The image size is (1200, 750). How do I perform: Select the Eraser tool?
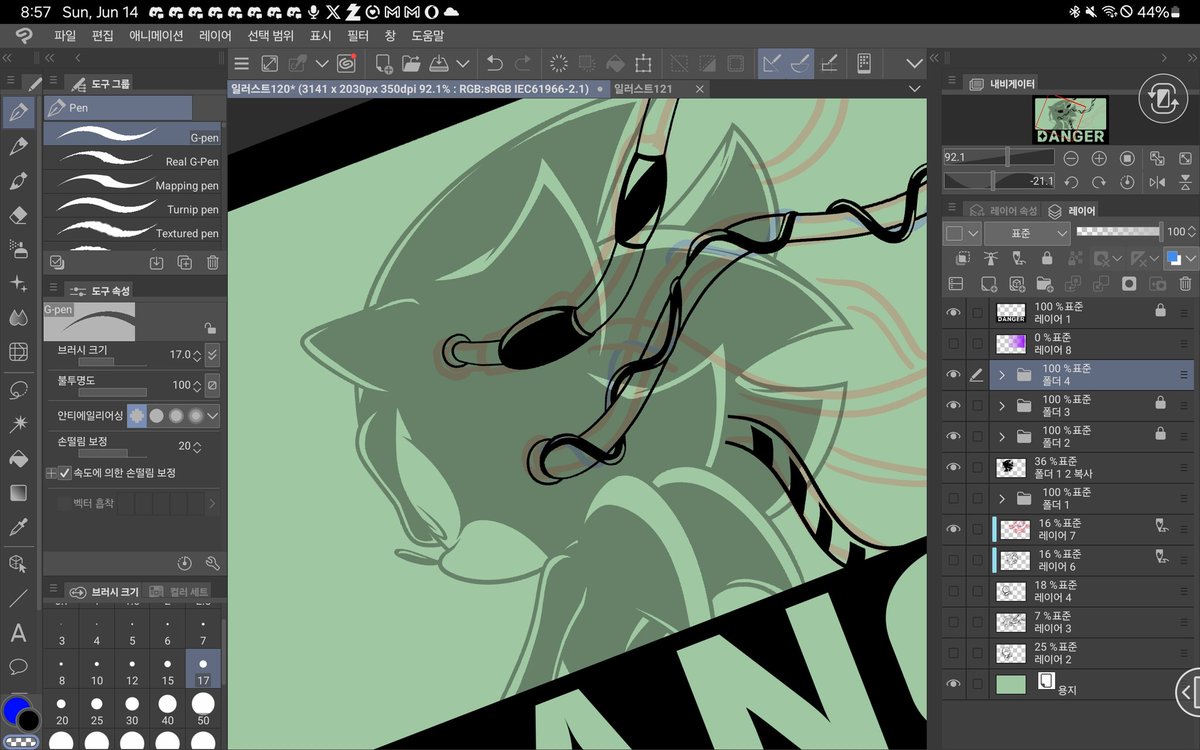click(x=18, y=215)
